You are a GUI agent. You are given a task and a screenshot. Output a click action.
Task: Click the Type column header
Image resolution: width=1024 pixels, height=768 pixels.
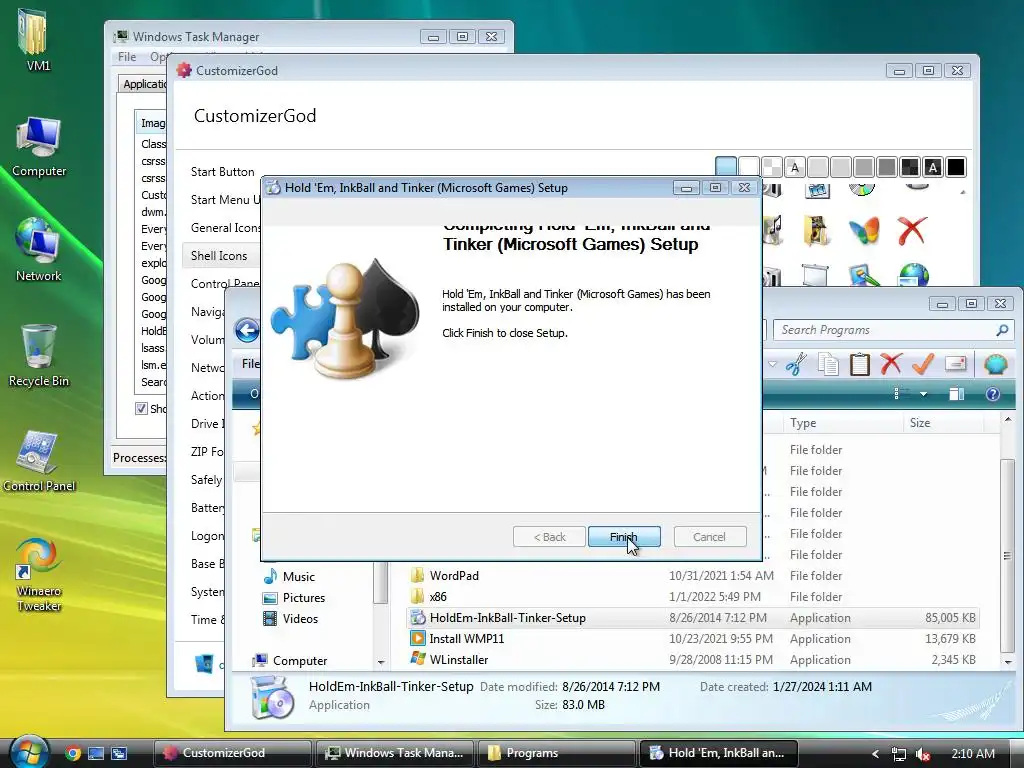842,423
